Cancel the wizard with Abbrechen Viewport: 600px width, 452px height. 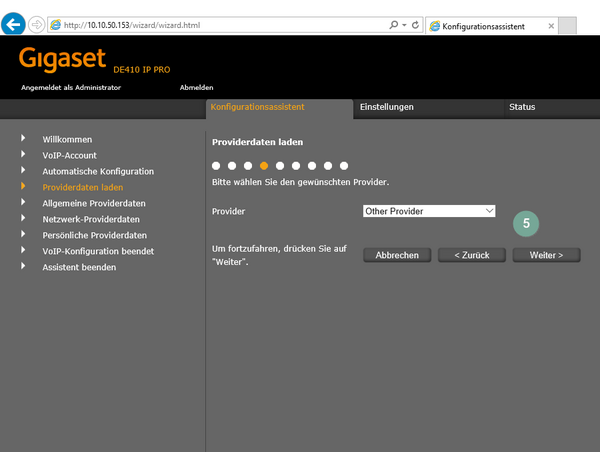(x=397, y=255)
